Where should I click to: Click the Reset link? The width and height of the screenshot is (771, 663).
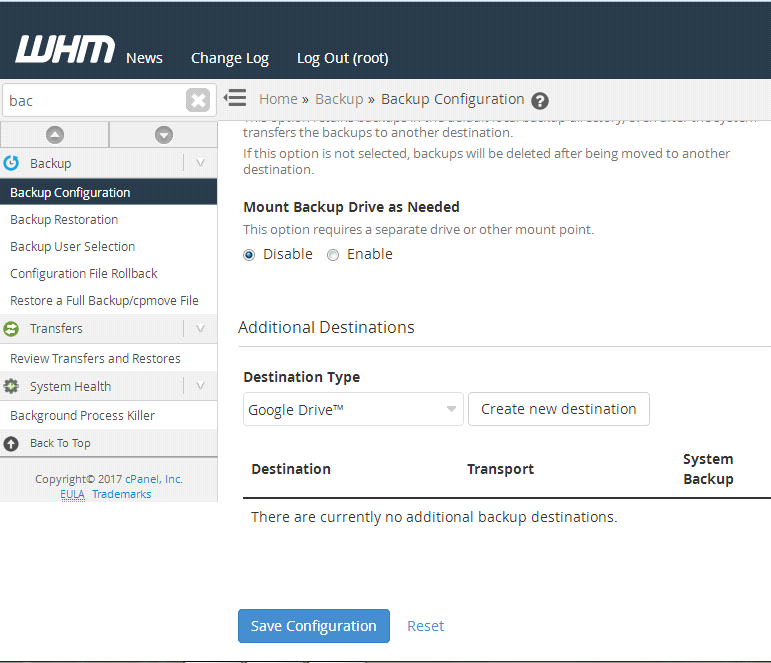tap(425, 626)
